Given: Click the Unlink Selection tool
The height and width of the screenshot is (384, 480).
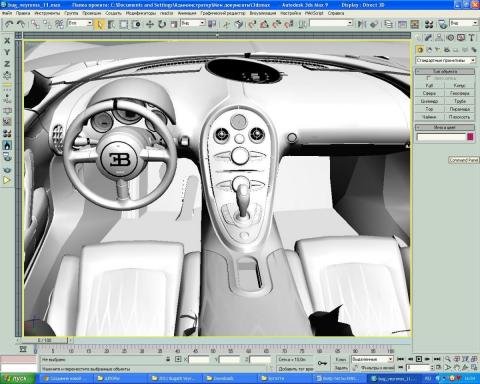Looking at the screenshot, I should [47, 24].
